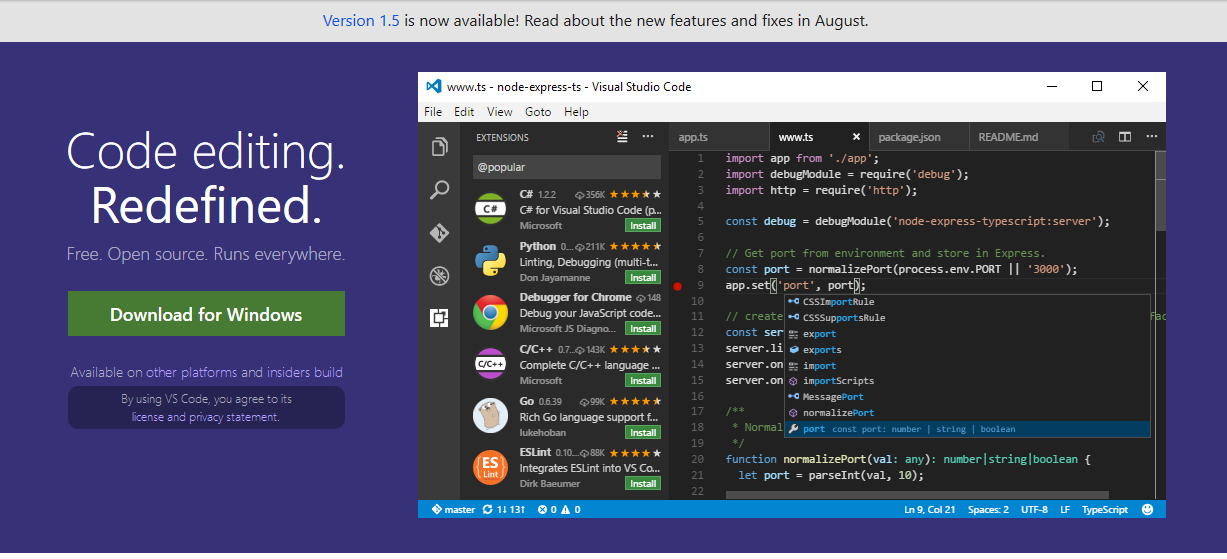Click the feedback smiley in the status bar
This screenshot has height=559, width=1227.
pyautogui.click(x=1147, y=509)
